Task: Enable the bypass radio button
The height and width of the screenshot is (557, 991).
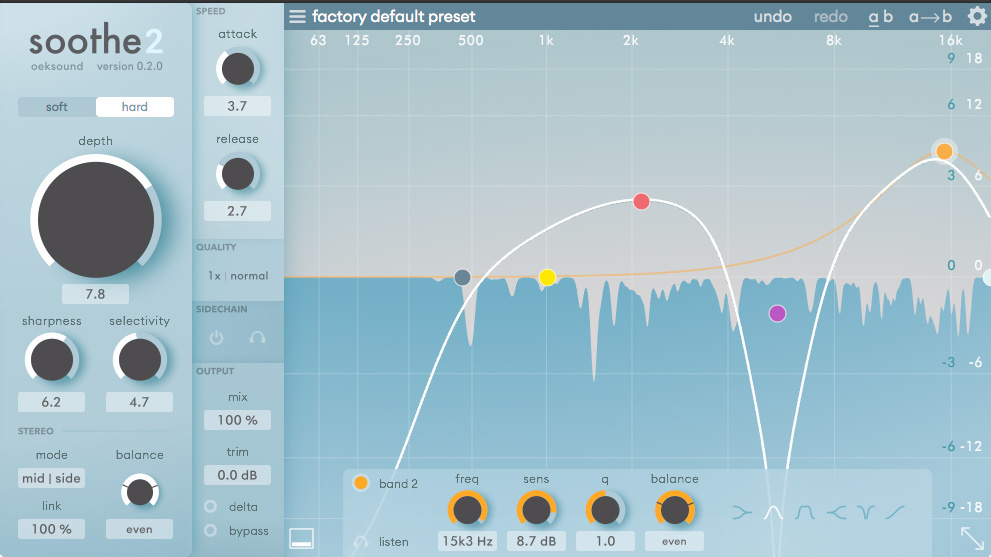Action: tap(210, 530)
